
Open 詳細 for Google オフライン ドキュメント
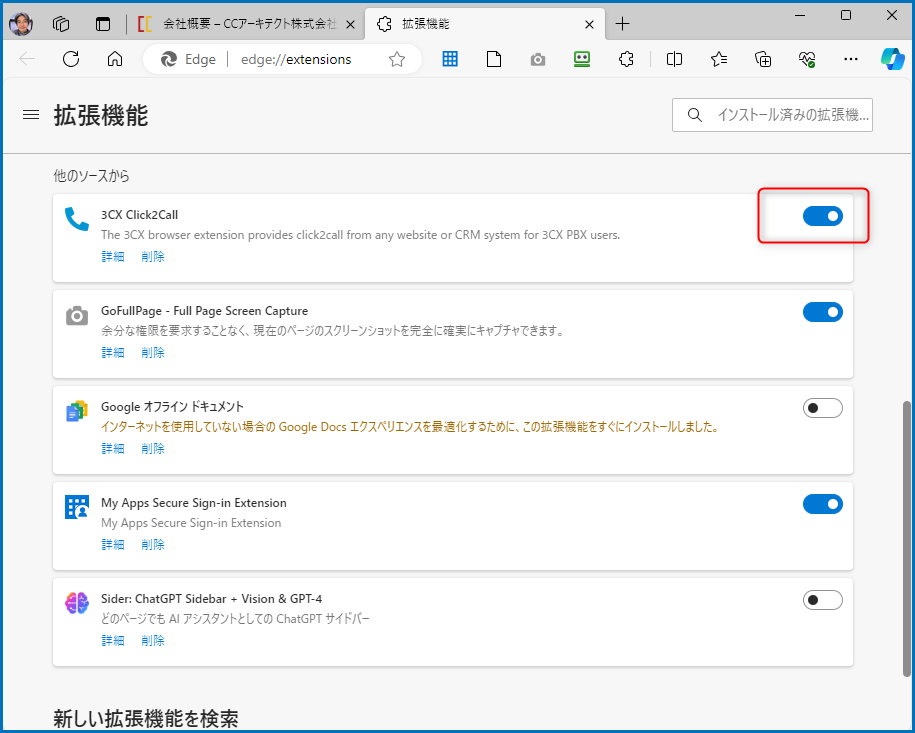pyautogui.click(x=113, y=448)
